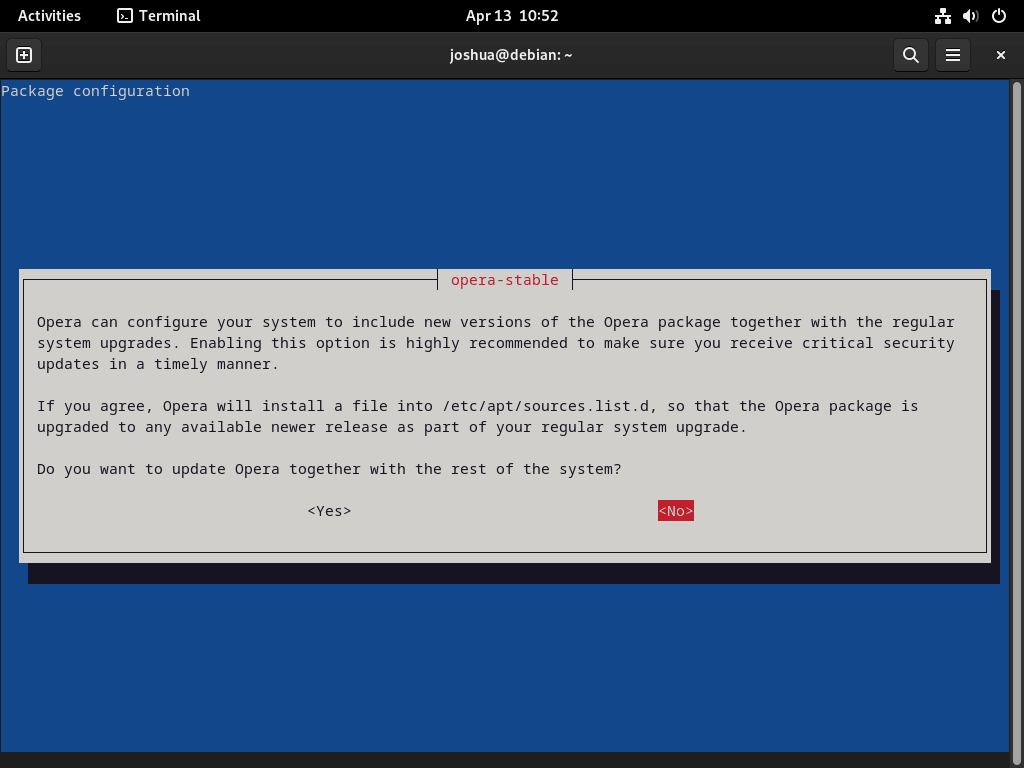The image size is (1024, 768).
Task: Select the <Yes> option
Action: pyautogui.click(x=329, y=511)
